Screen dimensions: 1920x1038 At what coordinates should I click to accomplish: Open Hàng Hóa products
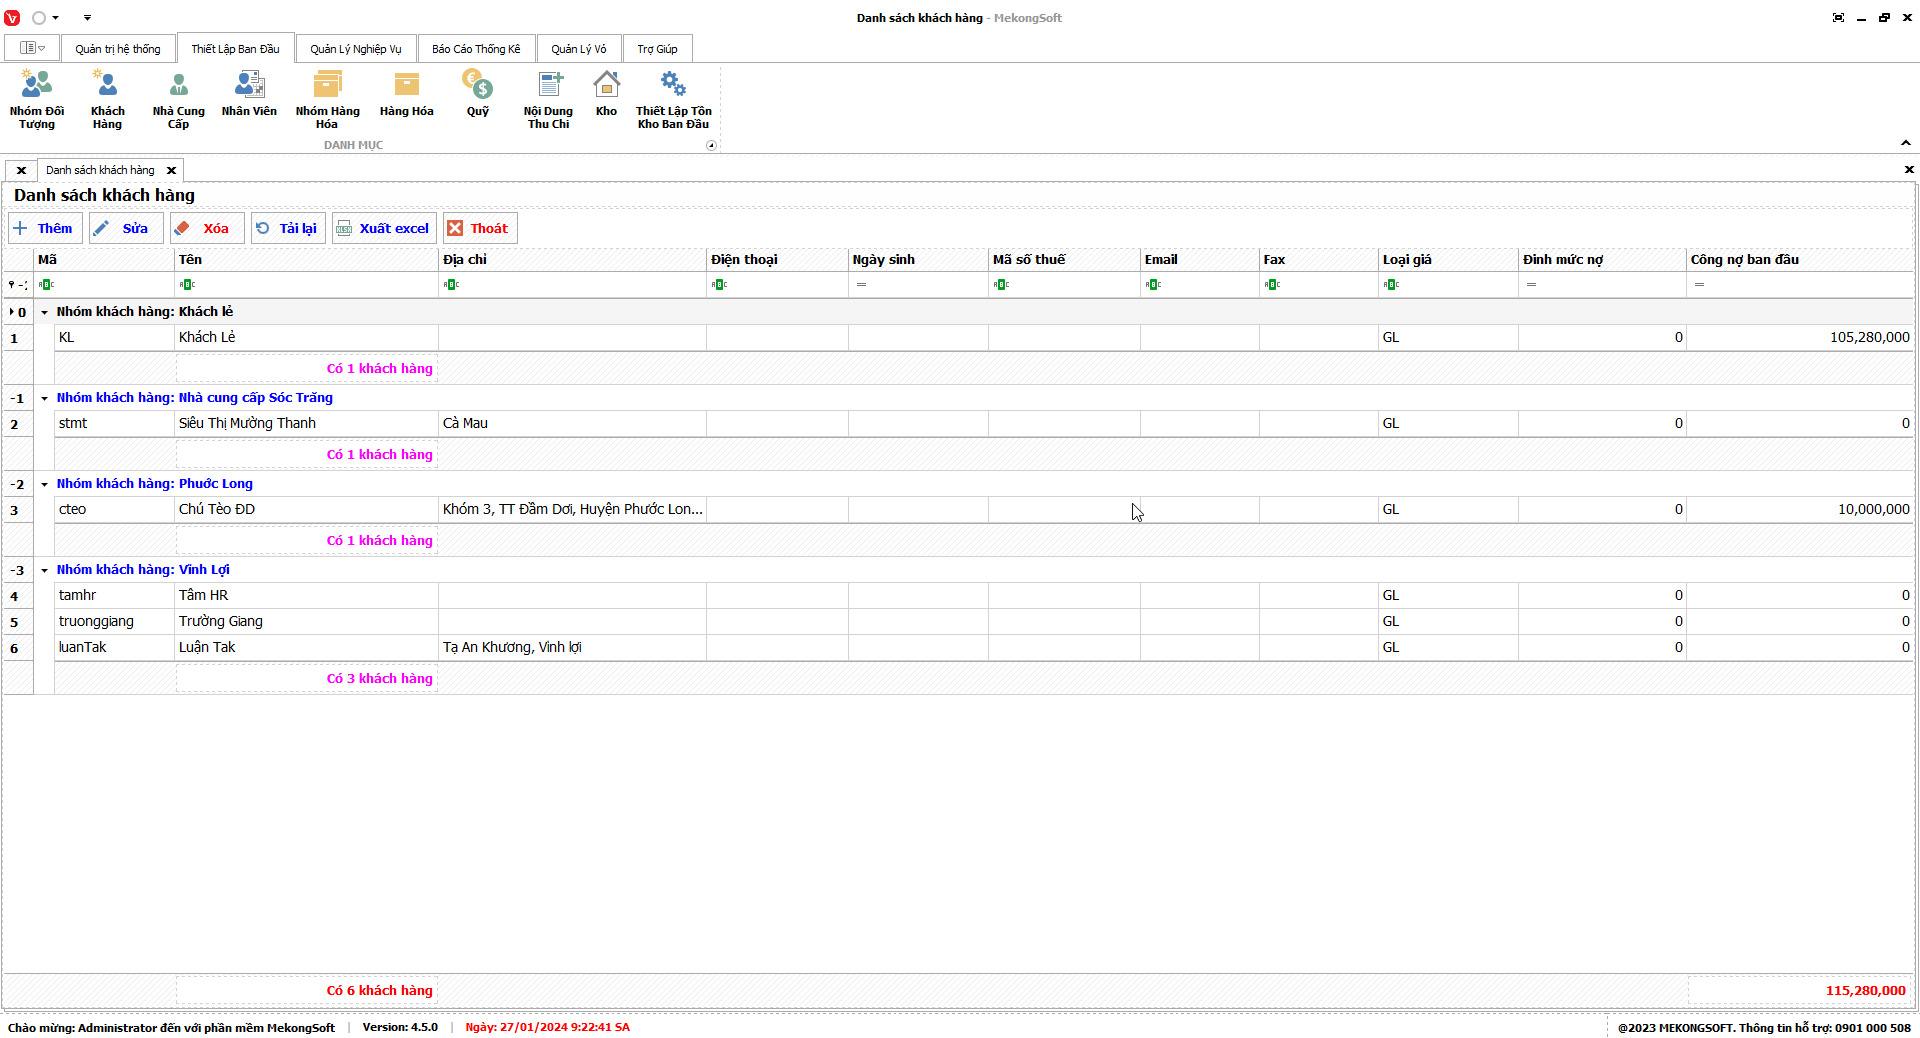click(406, 95)
